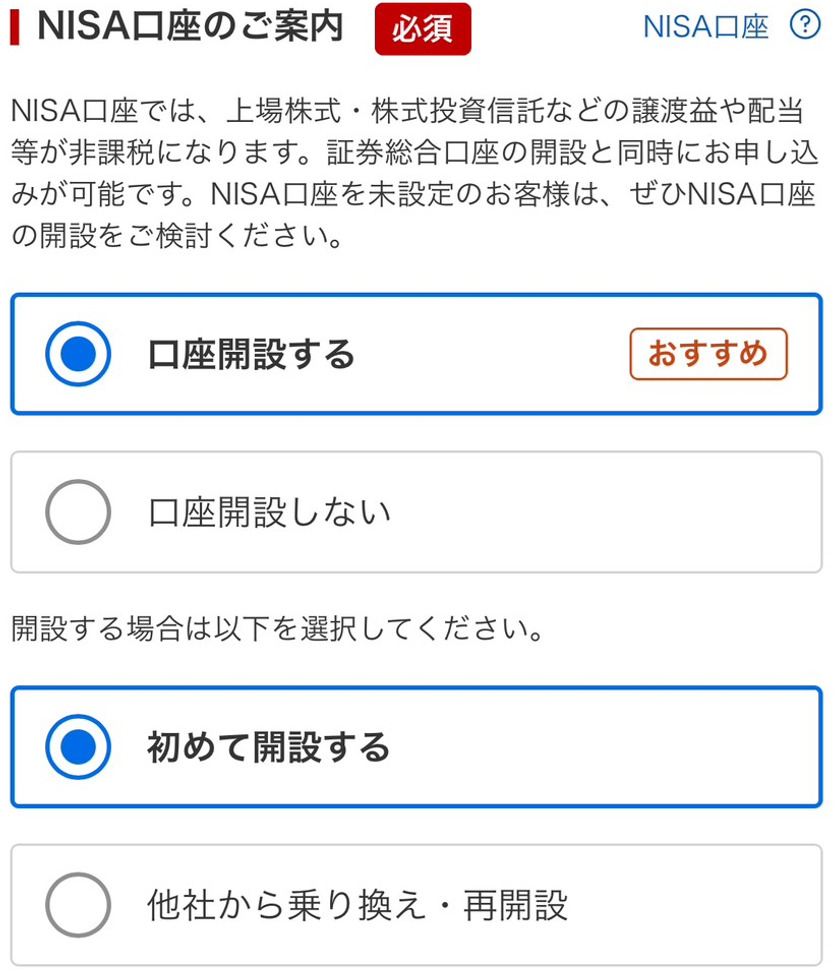Click the NISA口座のご案内 heading
The height and width of the screenshot is (975, 834).
pos(190,28)
